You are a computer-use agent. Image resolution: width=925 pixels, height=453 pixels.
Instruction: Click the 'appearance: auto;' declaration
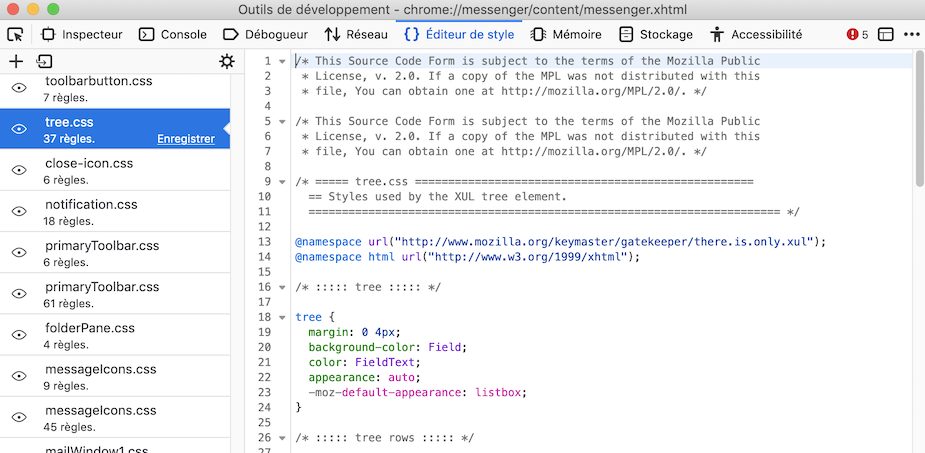pyautogui.click(x=365, y=378)
